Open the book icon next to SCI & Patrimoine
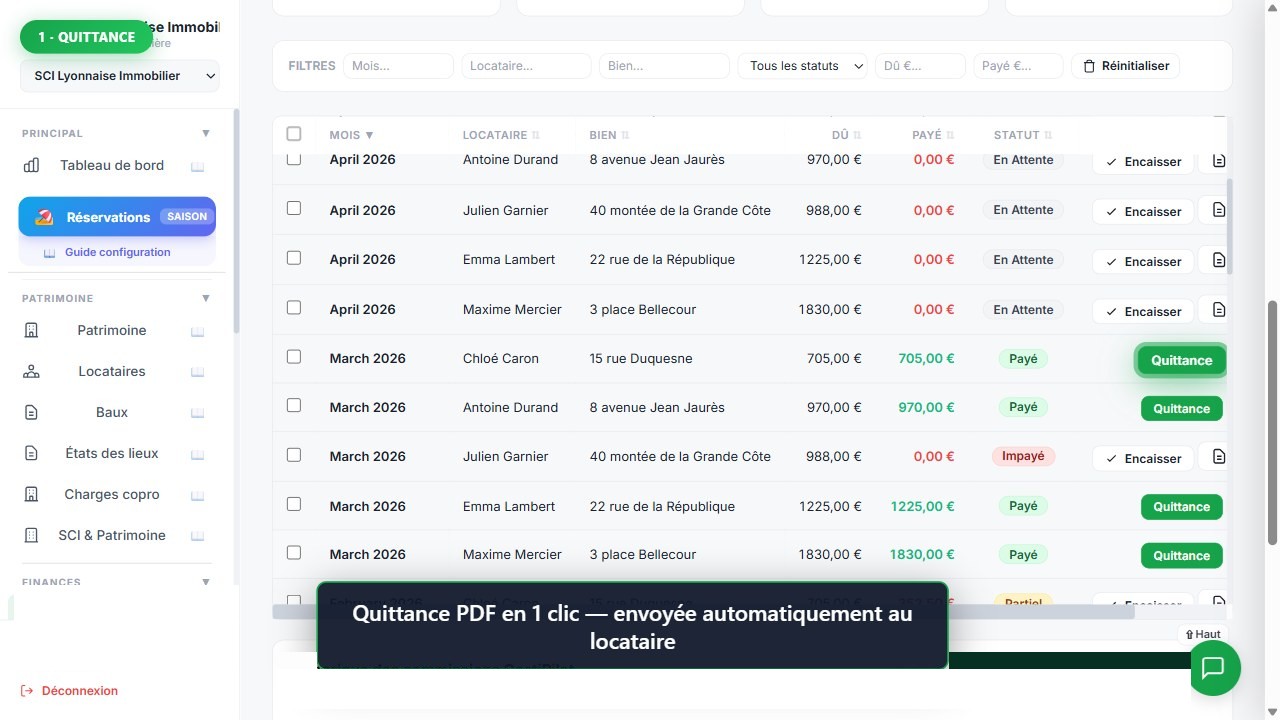The height and width of the screenshot is (720, 1280). [198, 536]
